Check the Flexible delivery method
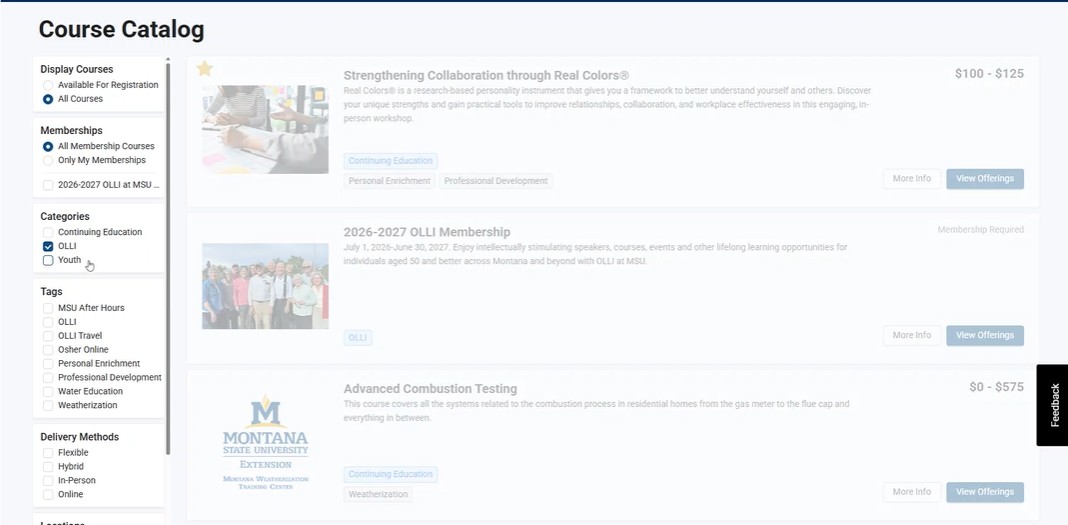 pyautogui.click(x=48, y=453)
